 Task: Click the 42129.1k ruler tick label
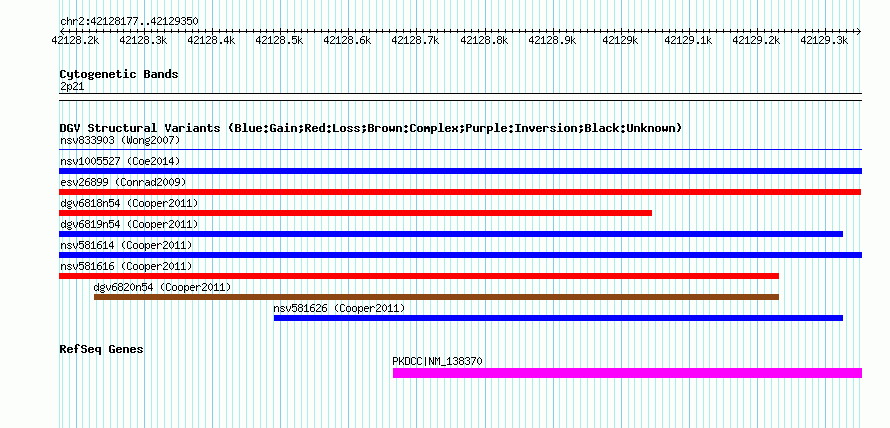[x=688, y=40]
